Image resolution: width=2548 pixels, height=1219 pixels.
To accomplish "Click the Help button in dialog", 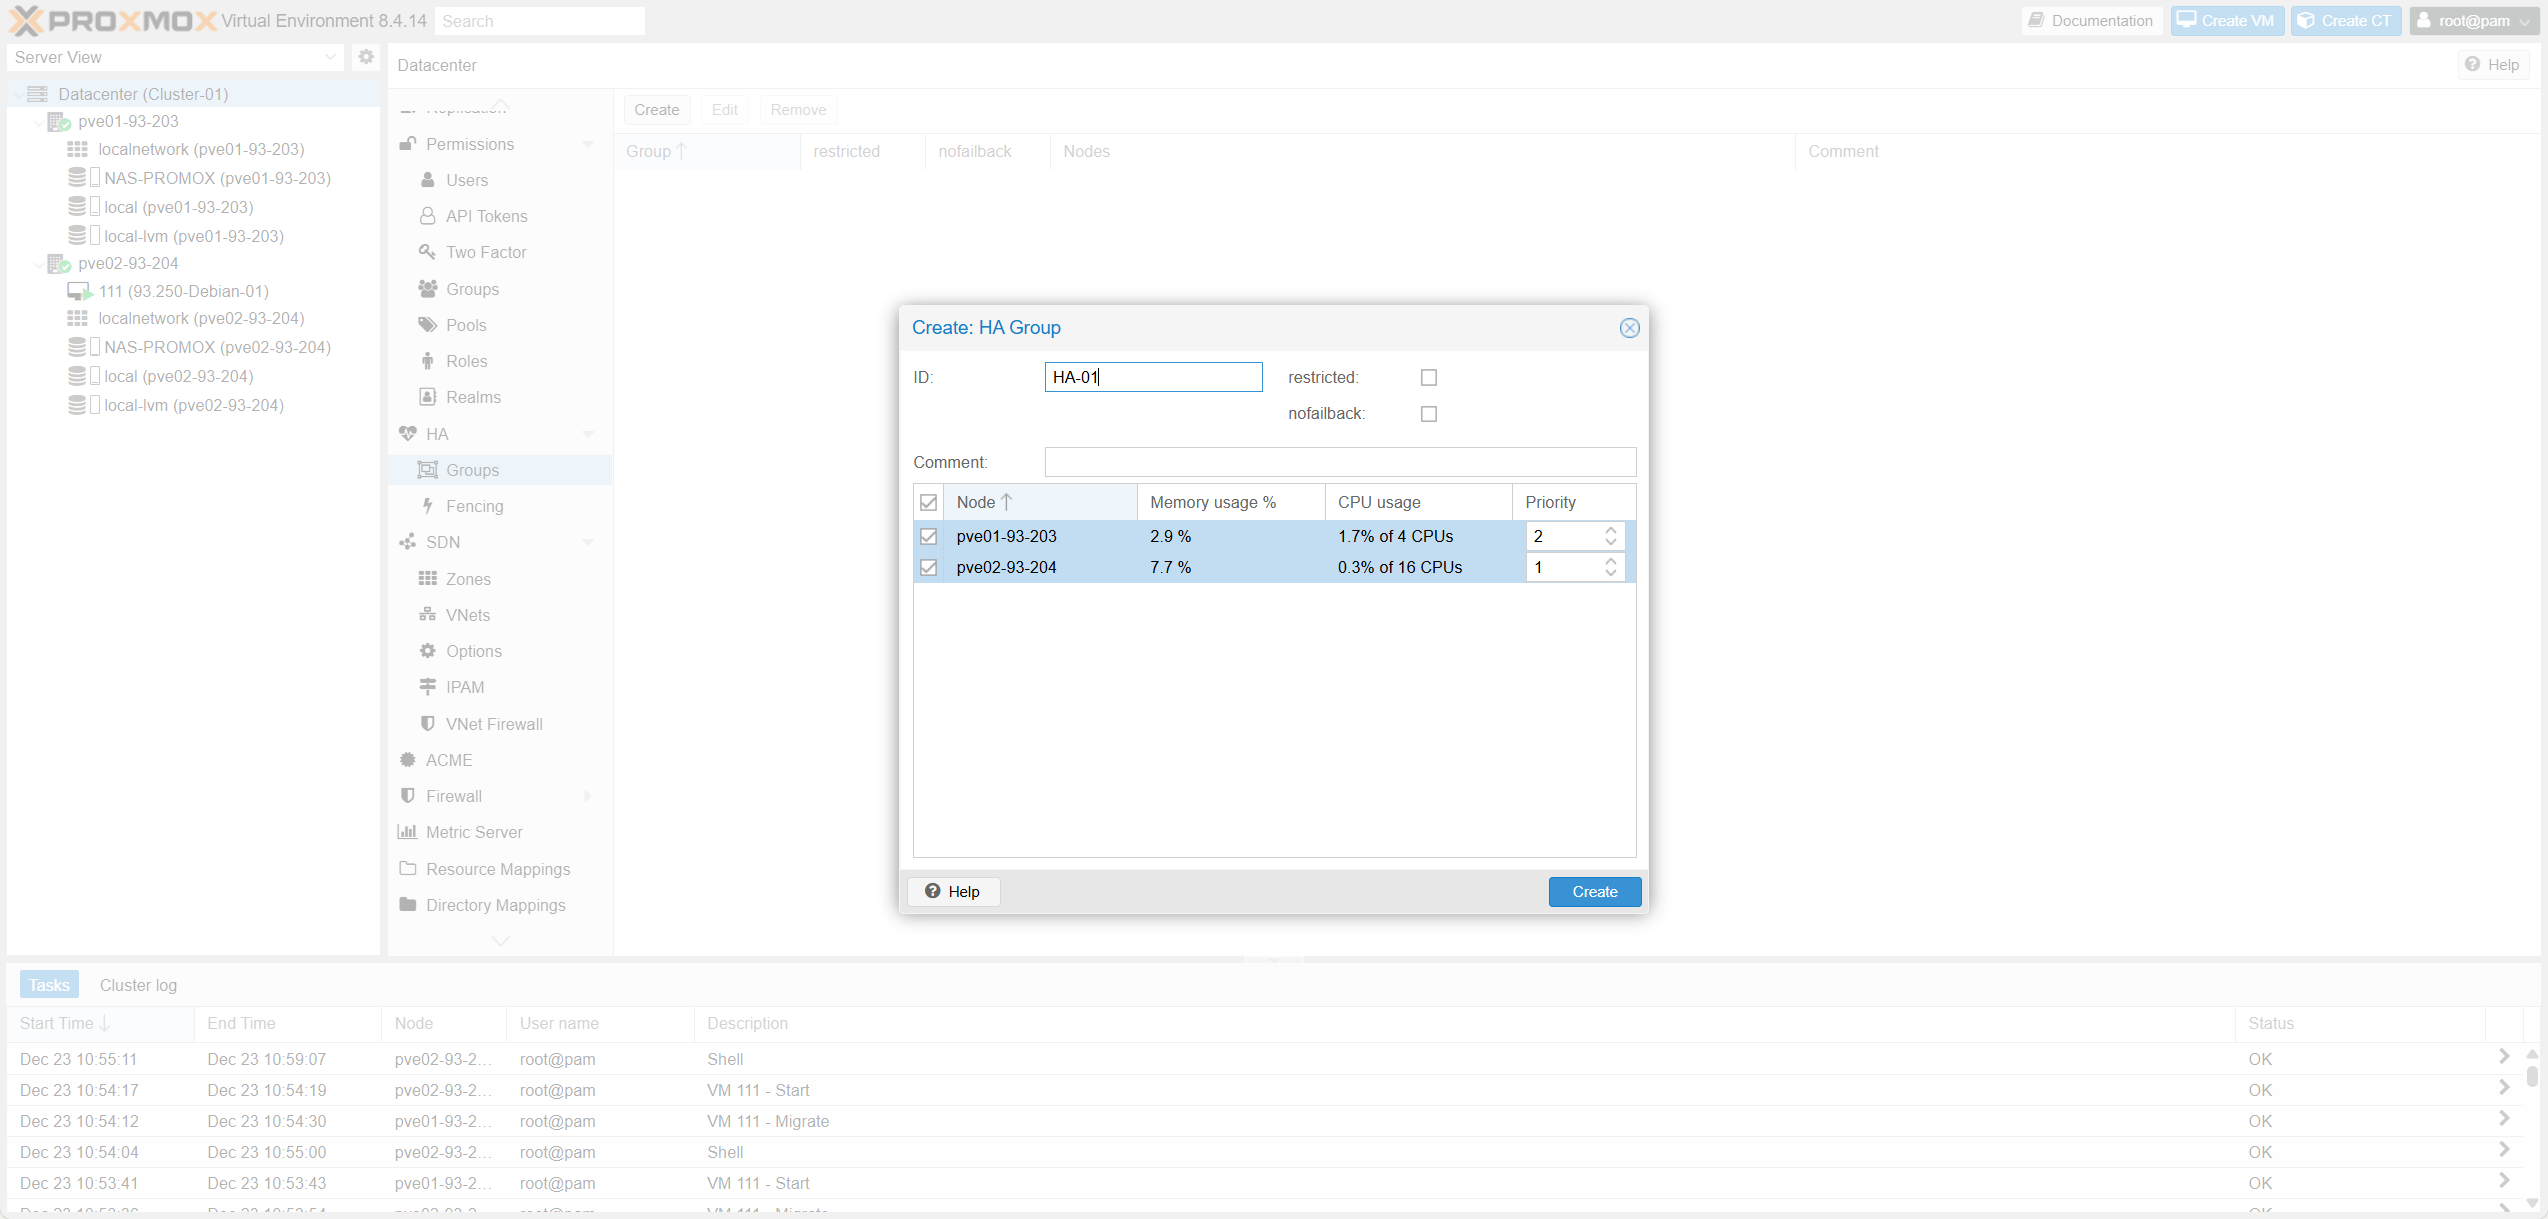I will (953, 892).
